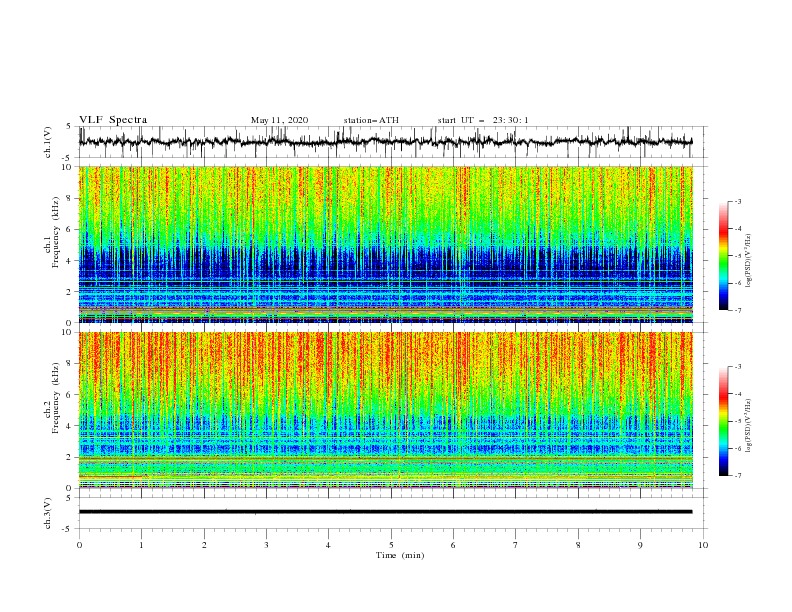
Task: Click time axis tick label "3"
Action: 266,545
